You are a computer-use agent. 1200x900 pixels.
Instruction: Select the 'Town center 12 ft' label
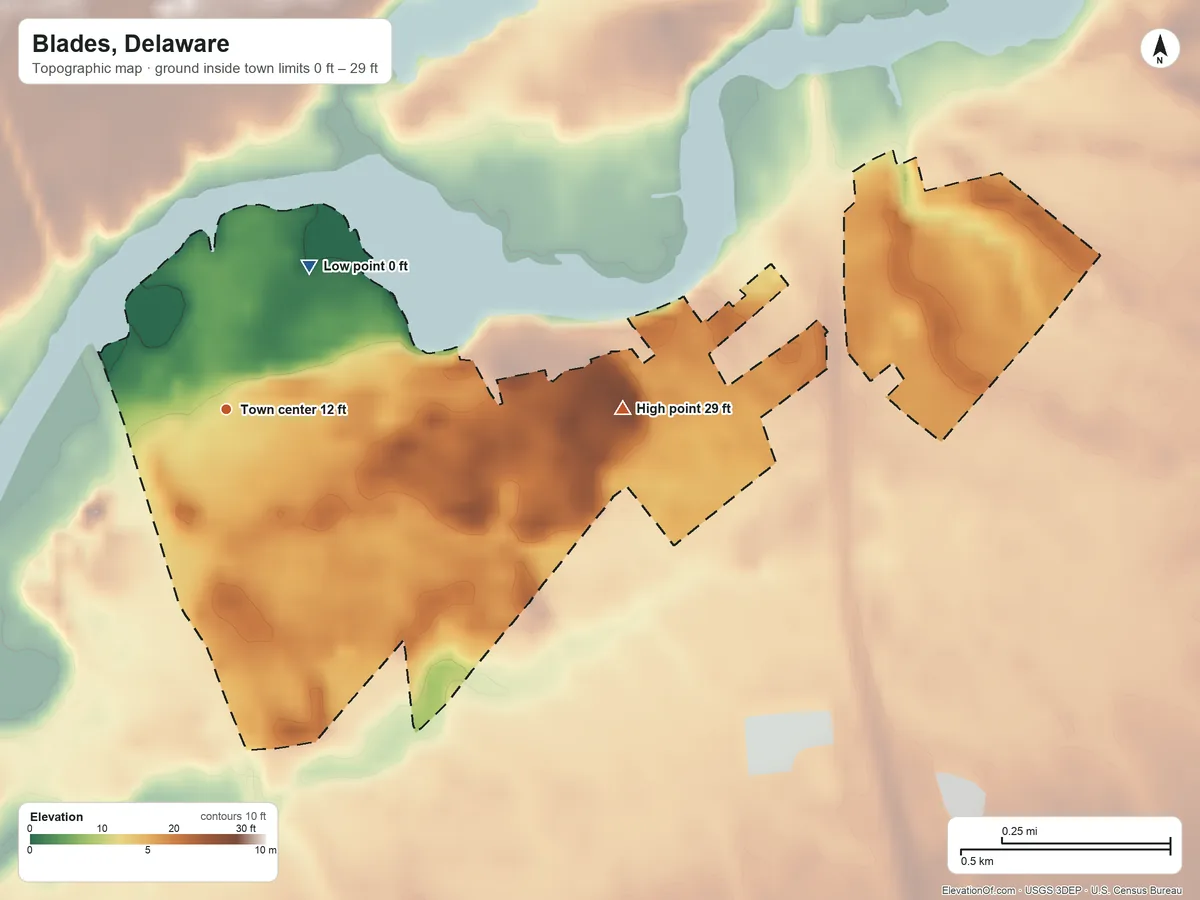point(293,410)
